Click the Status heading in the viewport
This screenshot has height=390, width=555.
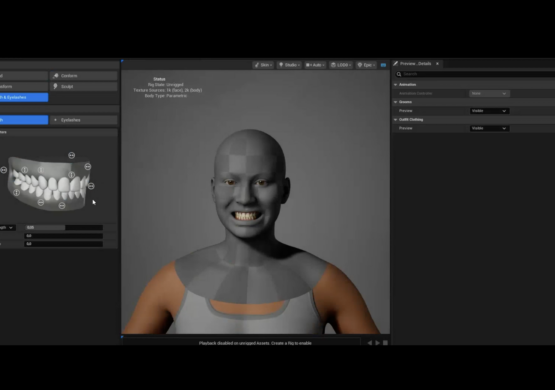[x=159, y=79]
